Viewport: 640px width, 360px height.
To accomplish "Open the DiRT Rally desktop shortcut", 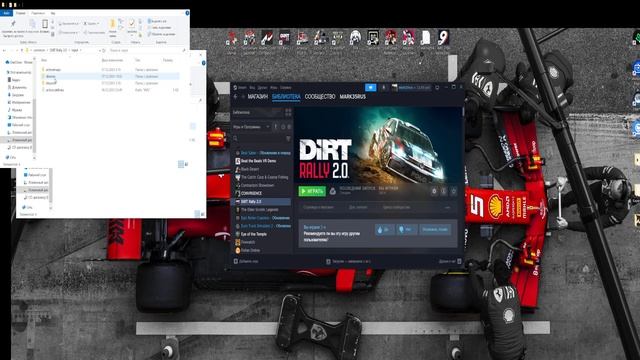I will point(284,38).
